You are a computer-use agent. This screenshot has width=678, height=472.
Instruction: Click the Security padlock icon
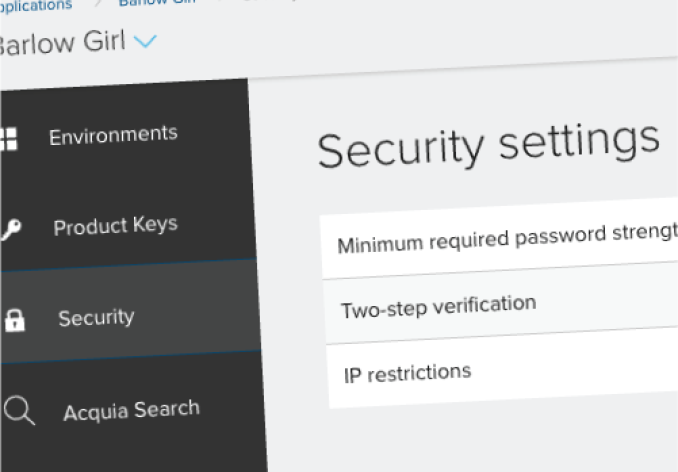14,321
